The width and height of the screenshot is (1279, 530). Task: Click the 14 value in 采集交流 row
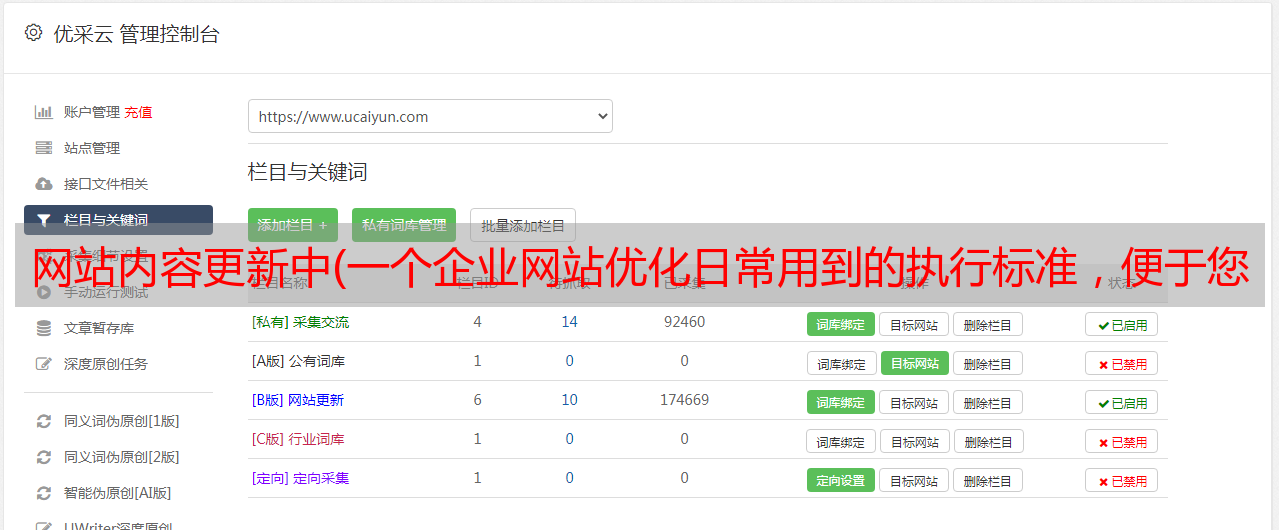pyautogui.click(x=569, y=322)
